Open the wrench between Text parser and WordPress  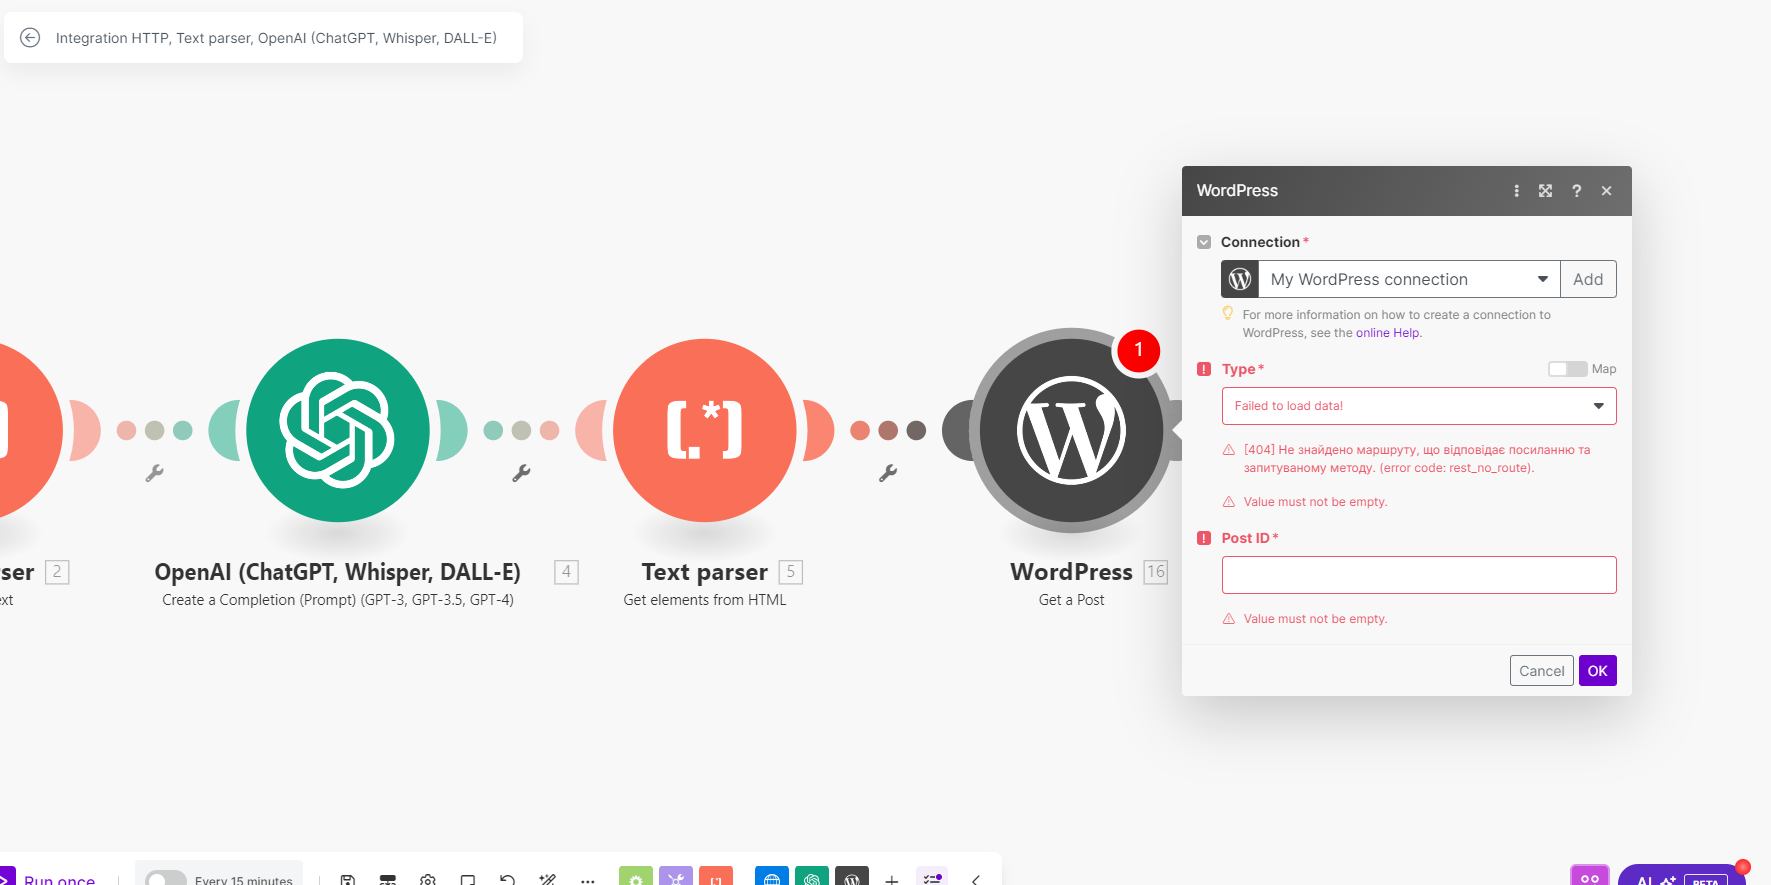(888, 473)
